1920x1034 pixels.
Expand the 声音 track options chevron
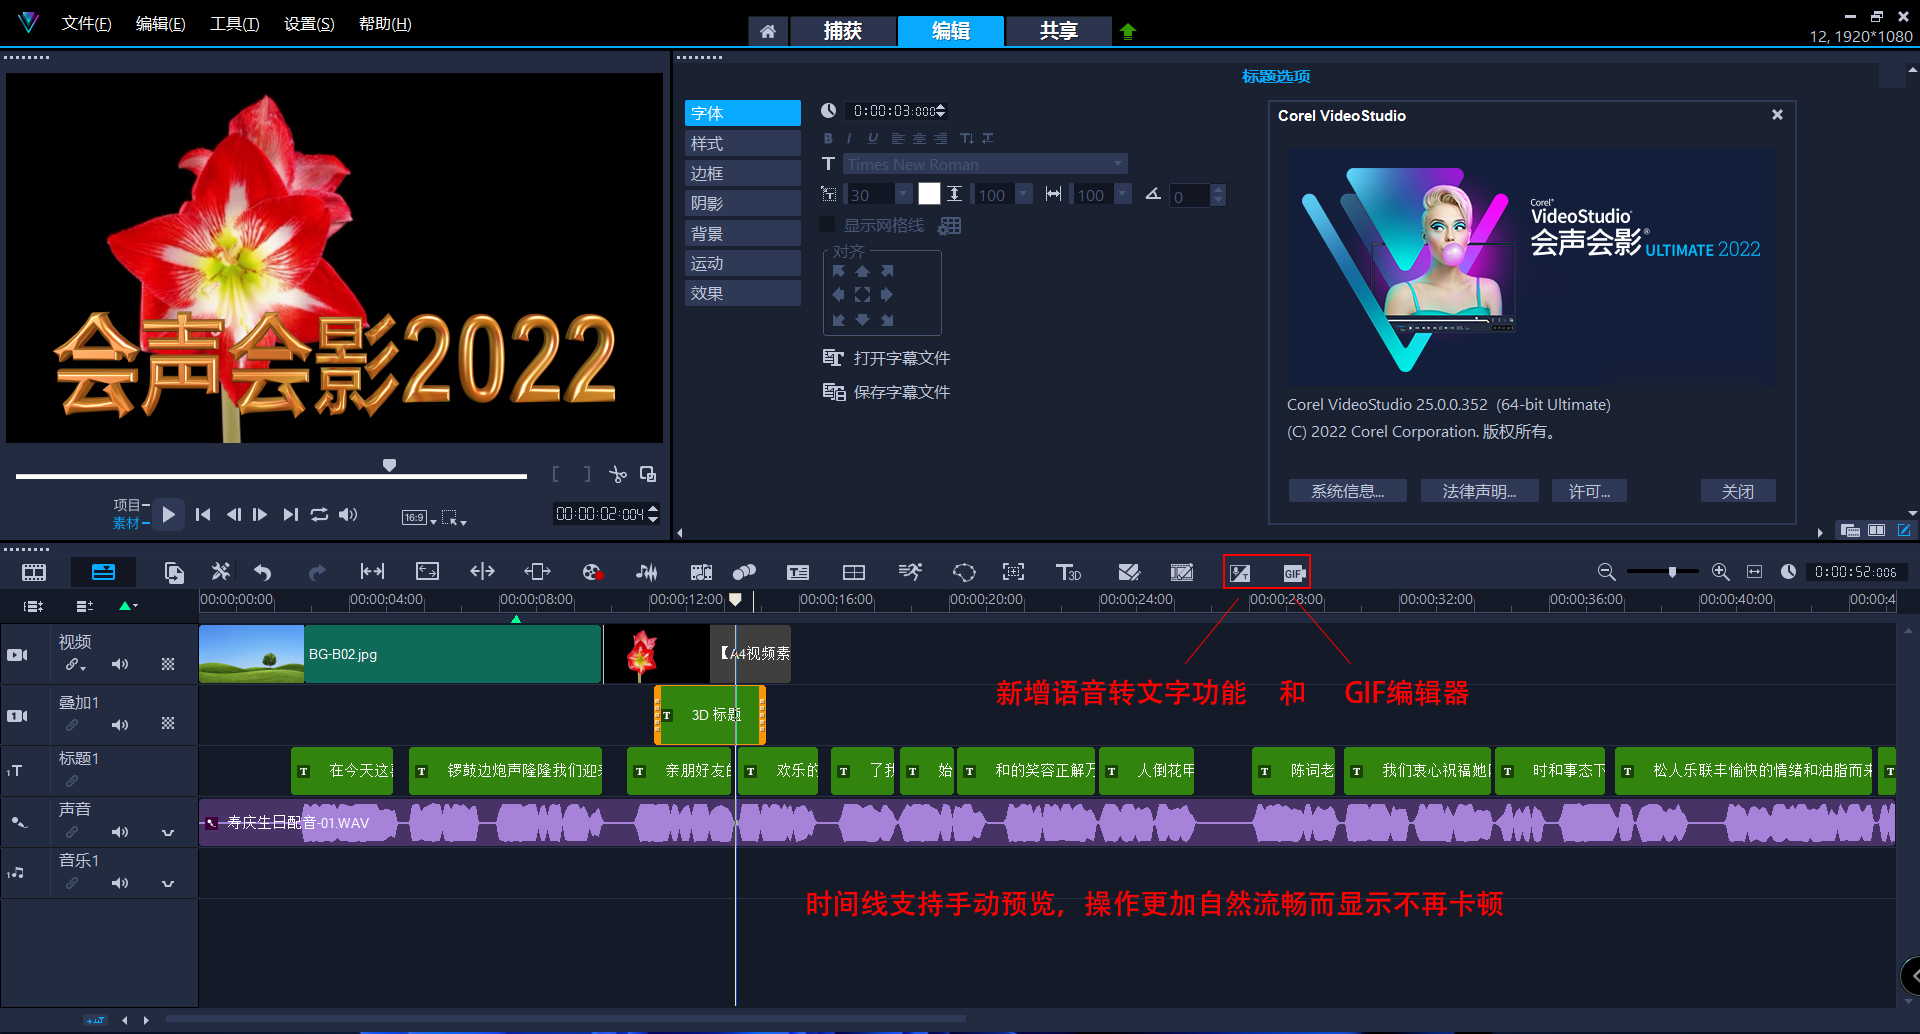(x=168, y=832)
